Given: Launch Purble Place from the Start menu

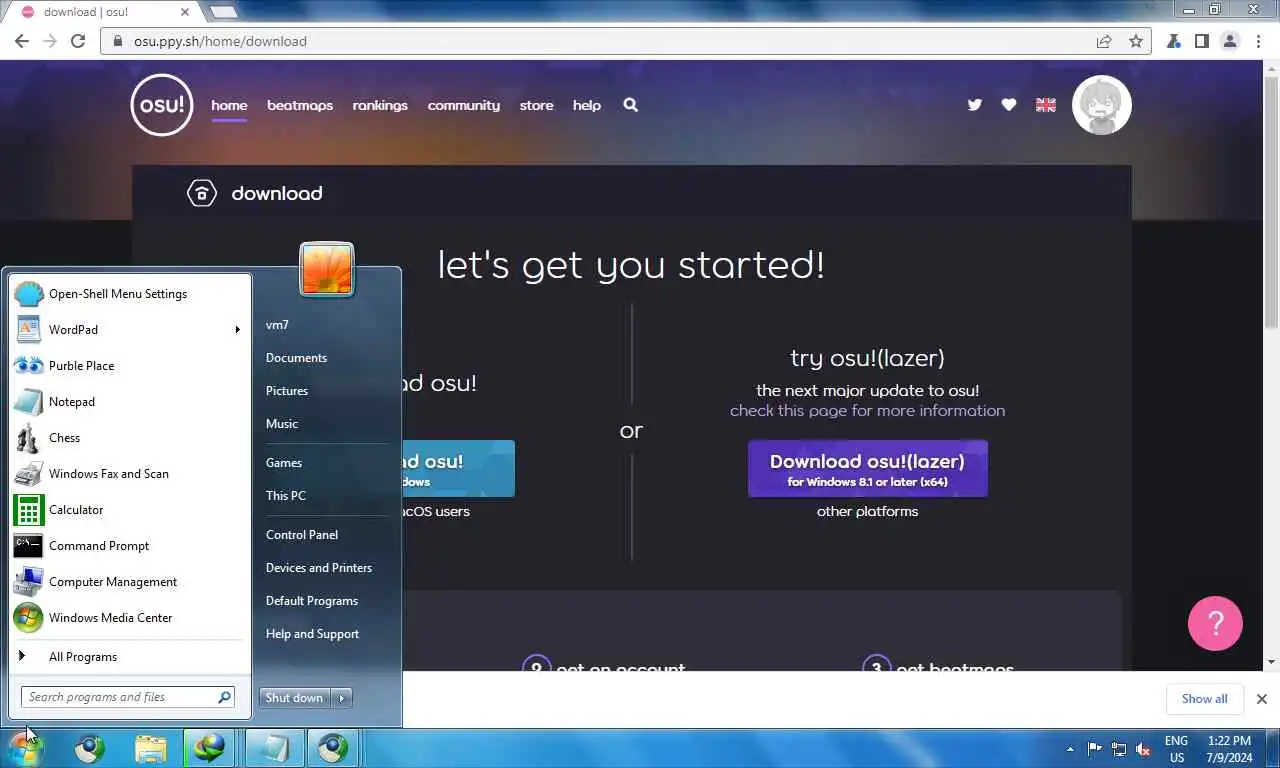Looking at the screenshot, I should pyautogui.click(x=130, y=366).
